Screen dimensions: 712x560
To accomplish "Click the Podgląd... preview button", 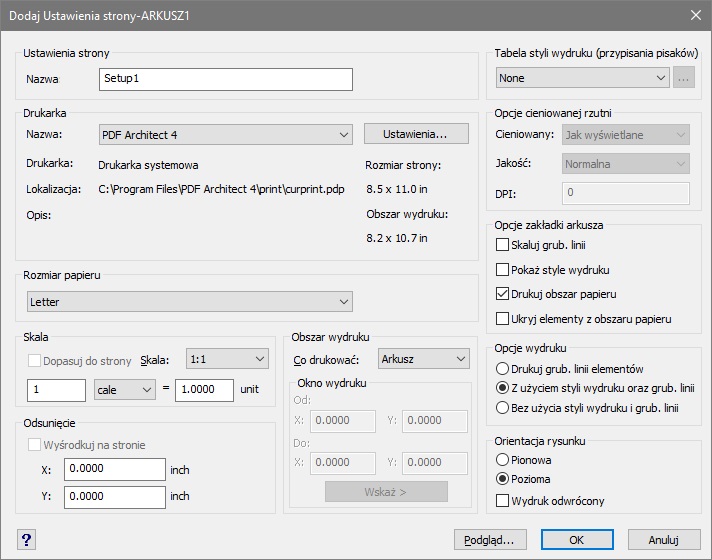I will (490, 540).
